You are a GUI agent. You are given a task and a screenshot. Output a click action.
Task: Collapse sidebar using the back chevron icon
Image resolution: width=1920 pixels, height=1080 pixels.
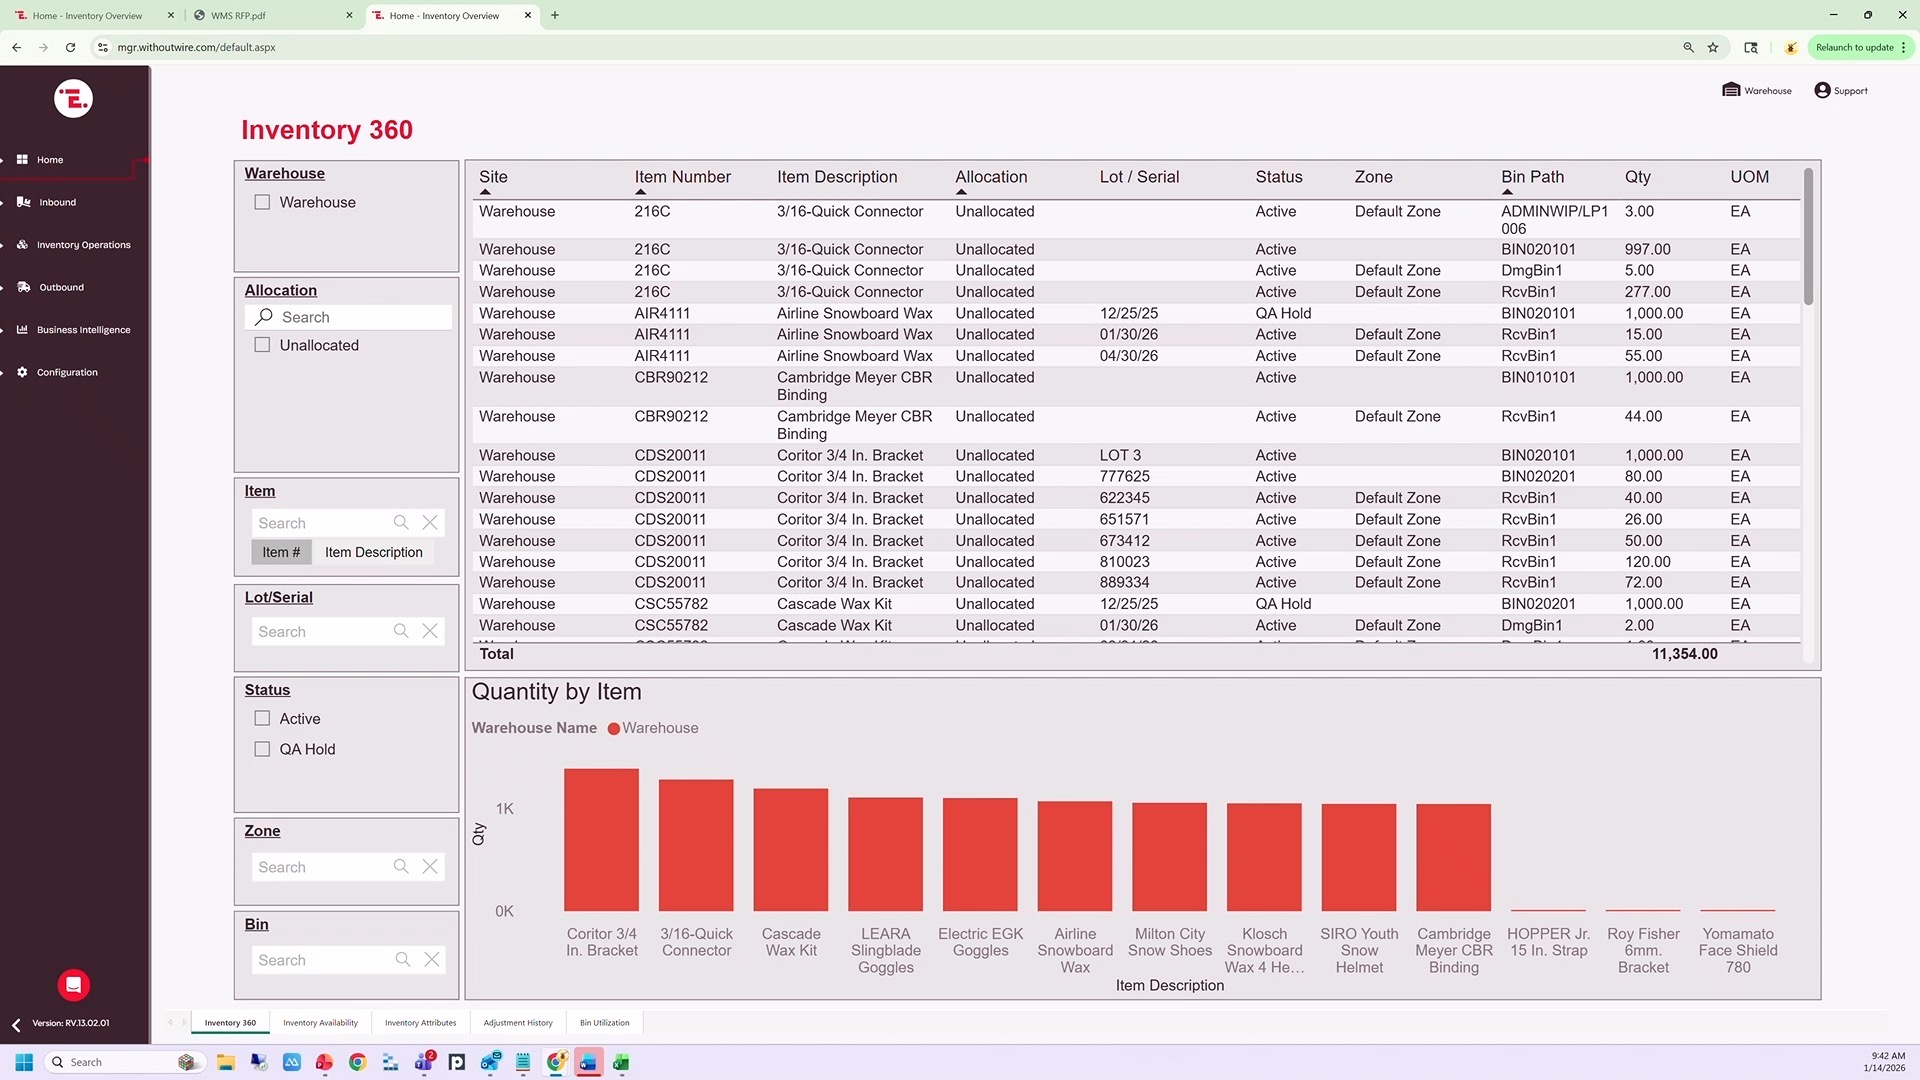(16, 1024)
